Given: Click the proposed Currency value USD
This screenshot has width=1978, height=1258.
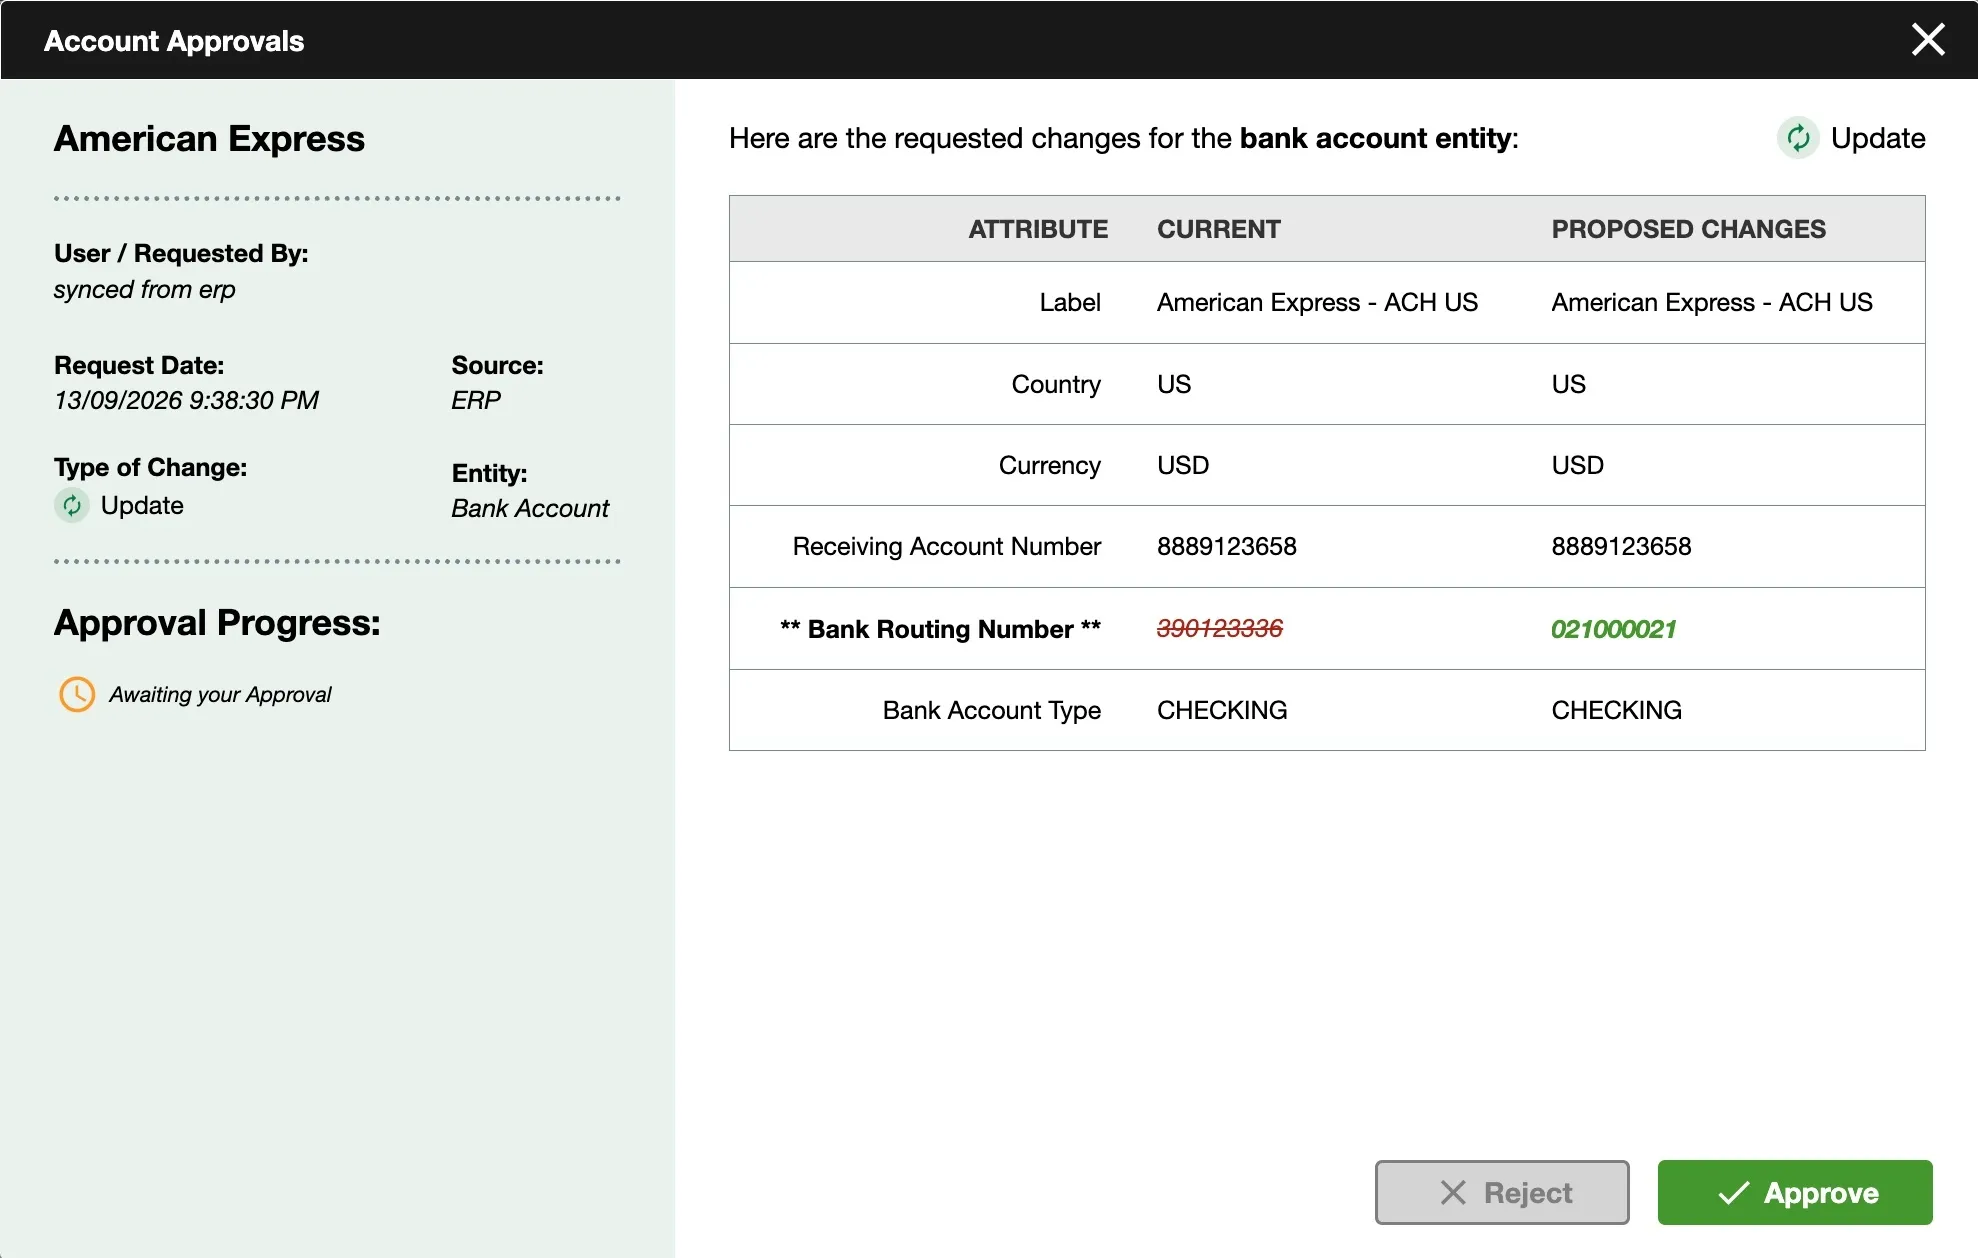Looking at the screenshot, I should (x=1577, y=465).
